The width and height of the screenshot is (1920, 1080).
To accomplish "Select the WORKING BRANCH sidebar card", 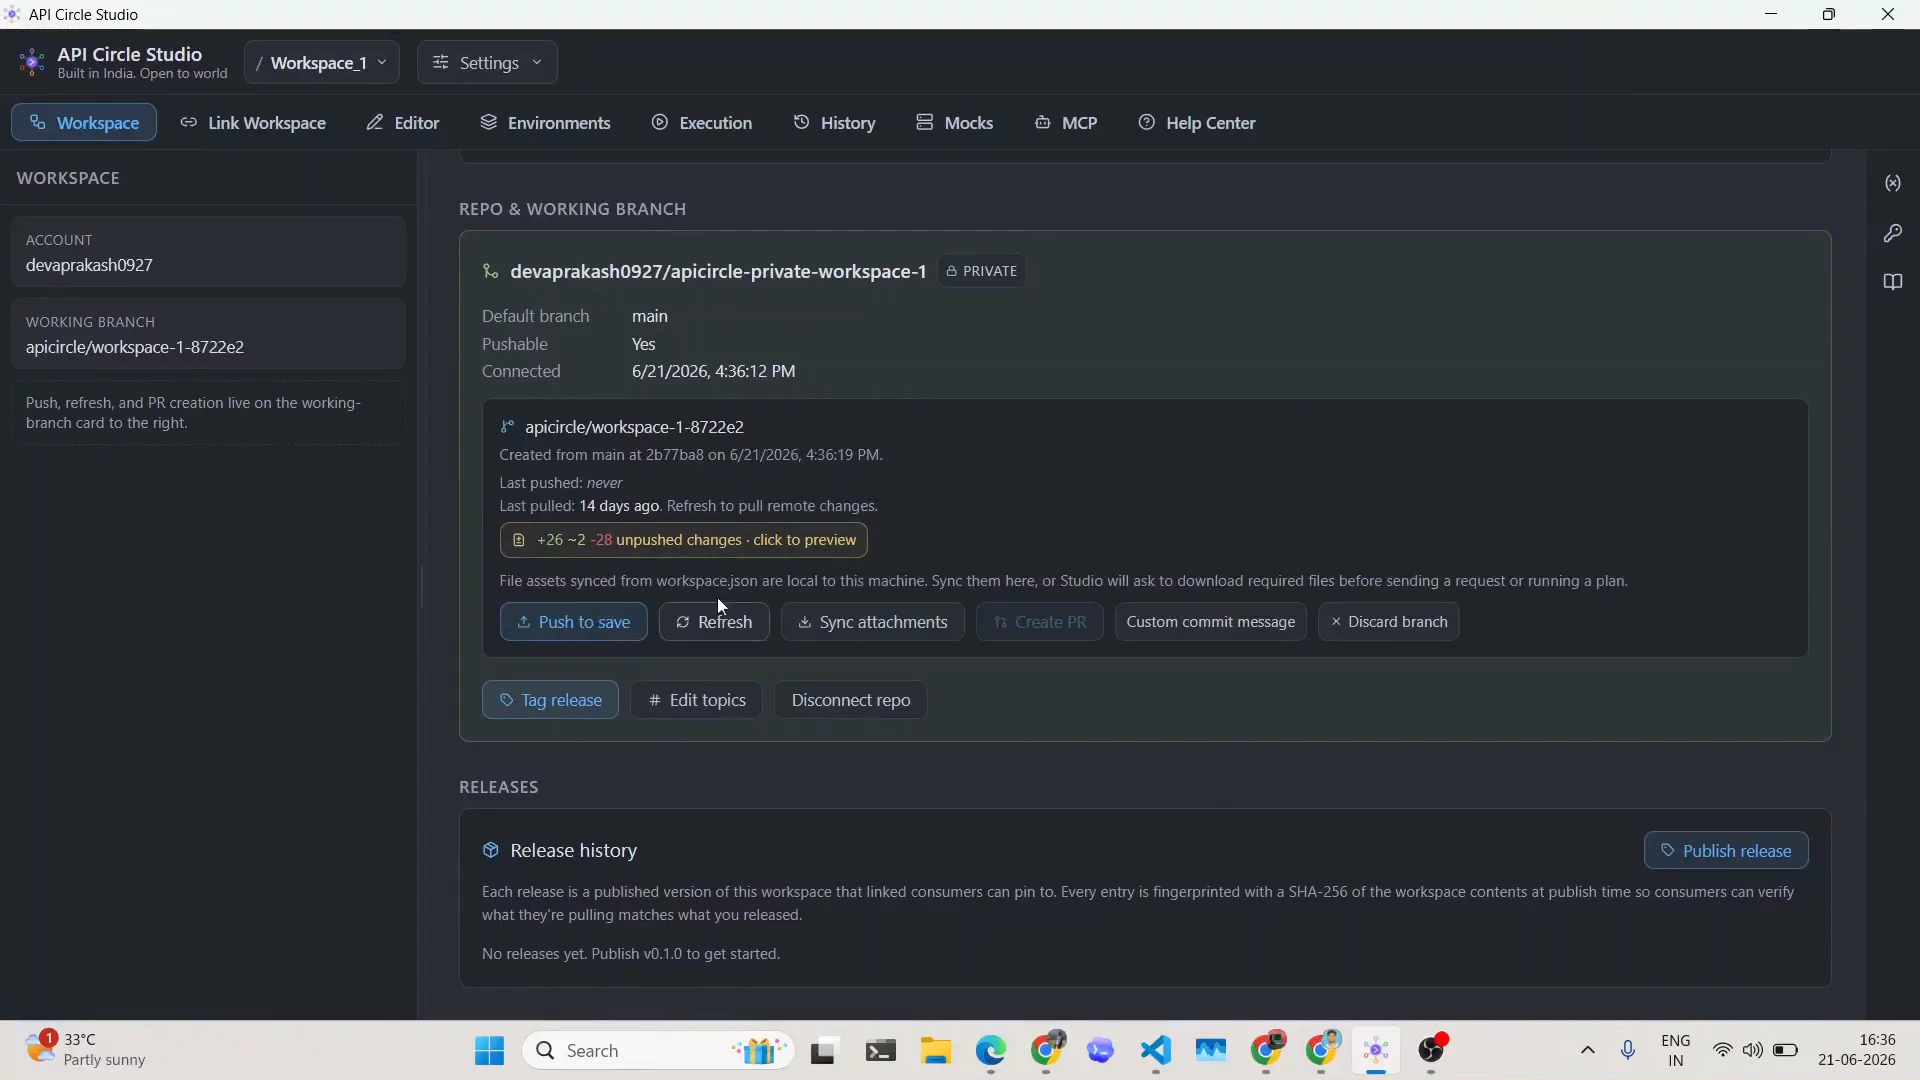I will click(208, 334).
